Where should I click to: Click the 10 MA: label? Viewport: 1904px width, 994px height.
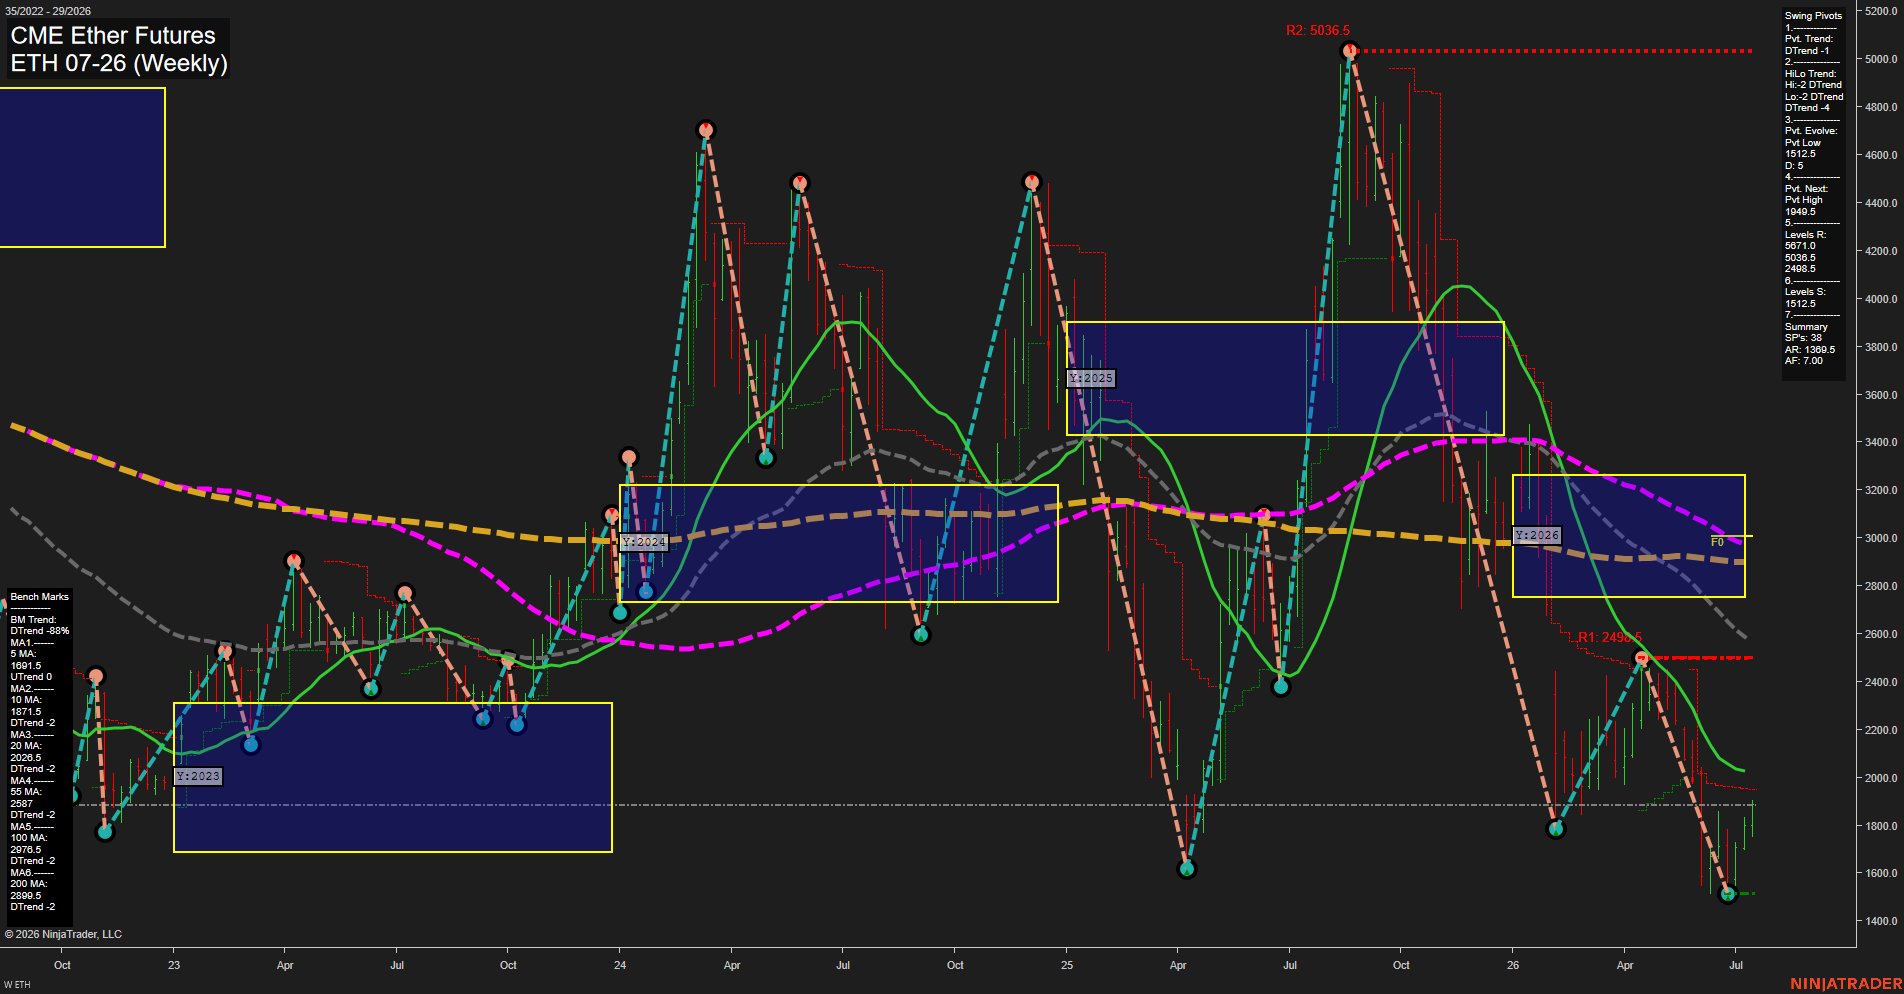pyautogui.click(x=26, y=700)
